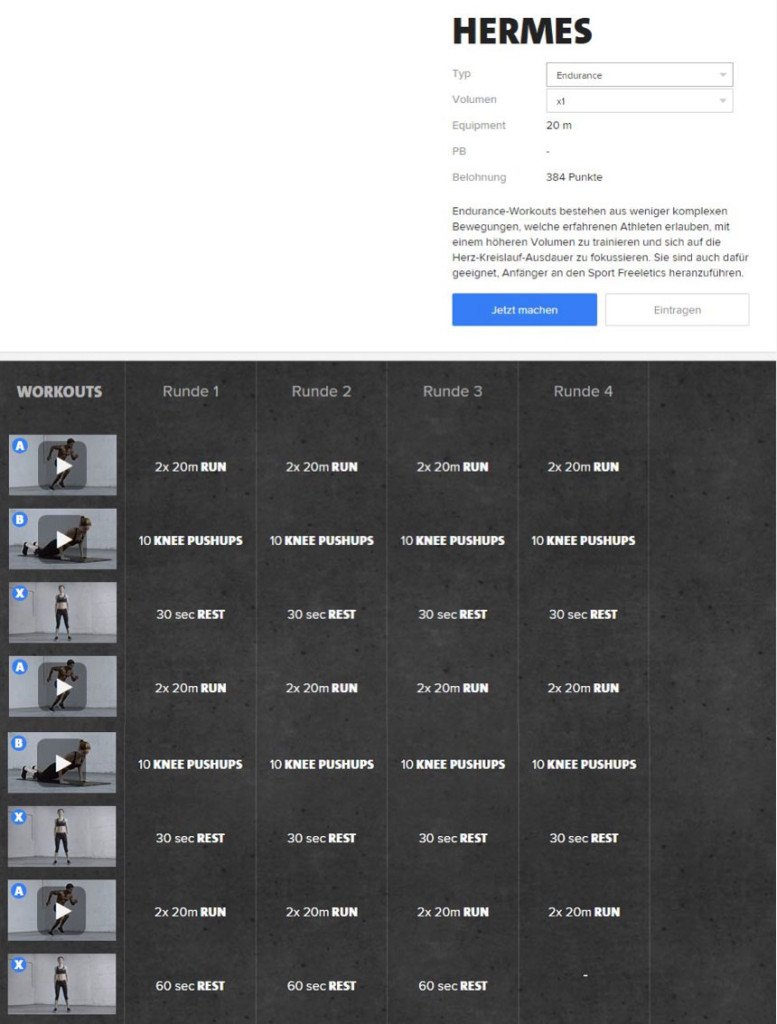
Task: Click the X badge on the 60 sec REST thumbnail
Action: click(x=20, y=965)
